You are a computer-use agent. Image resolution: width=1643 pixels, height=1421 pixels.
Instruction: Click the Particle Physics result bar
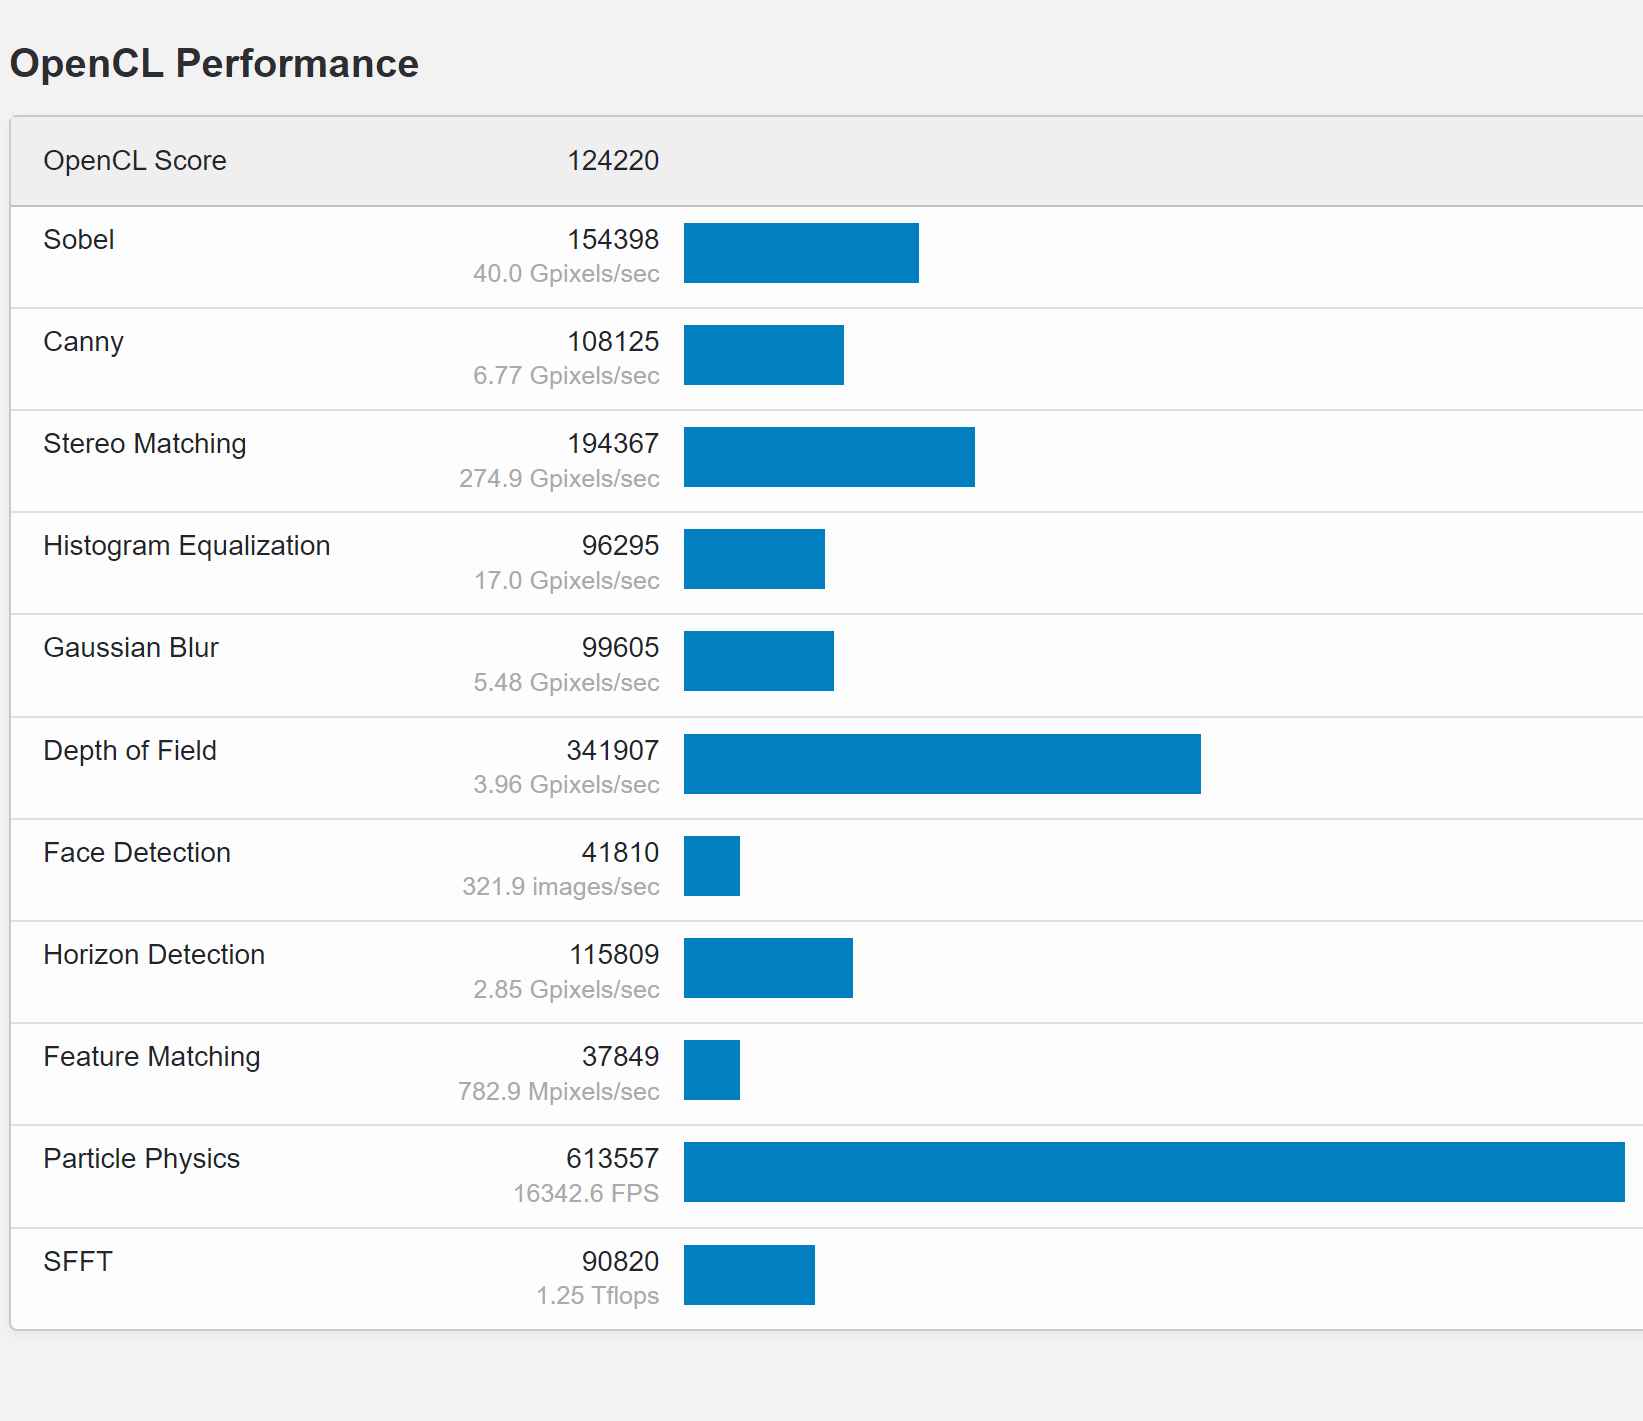tap(1154, 1172)
